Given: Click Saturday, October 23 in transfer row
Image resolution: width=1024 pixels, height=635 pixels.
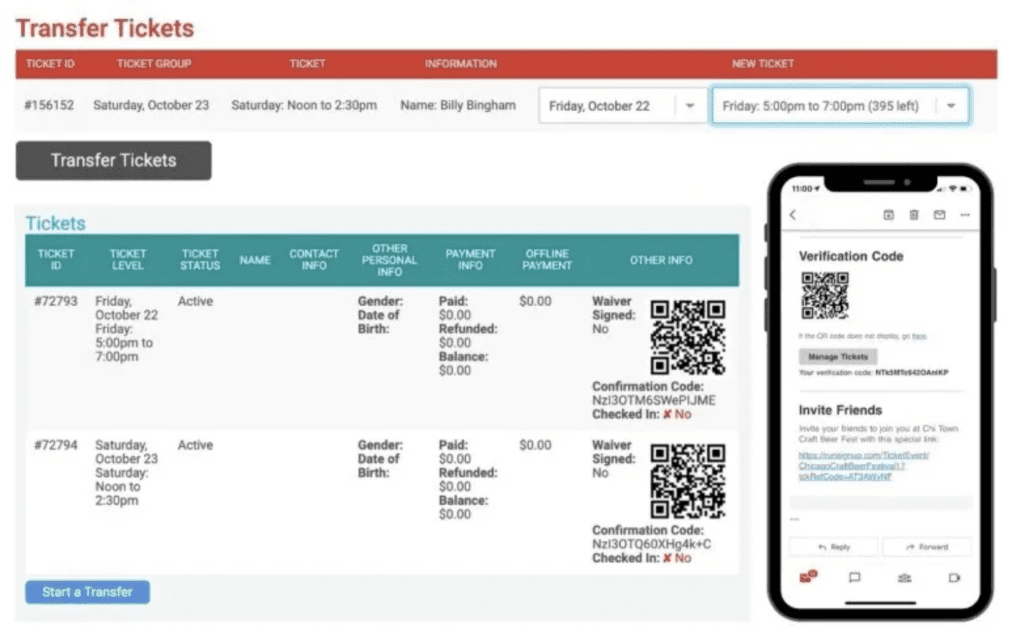Looking at the screenshot, I should (151, 105).
